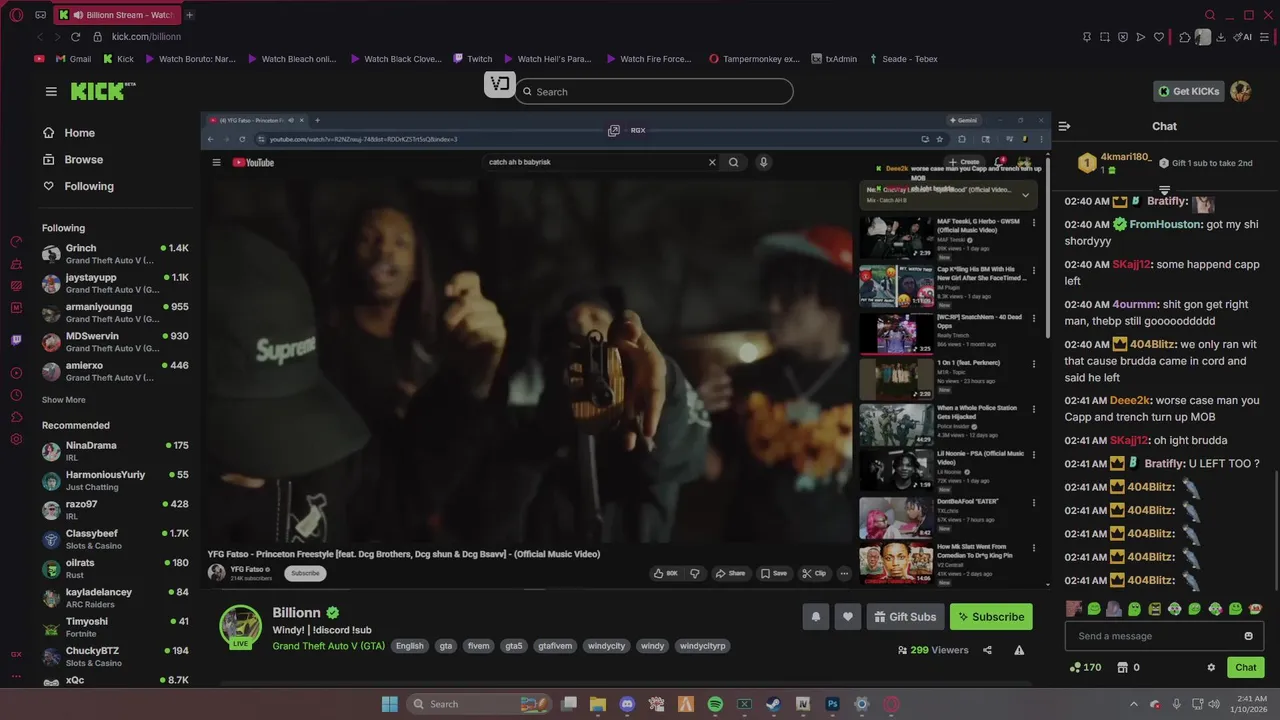Open Photoshop from the taskbar
The image size is (1280, 720).
[832, 704]
